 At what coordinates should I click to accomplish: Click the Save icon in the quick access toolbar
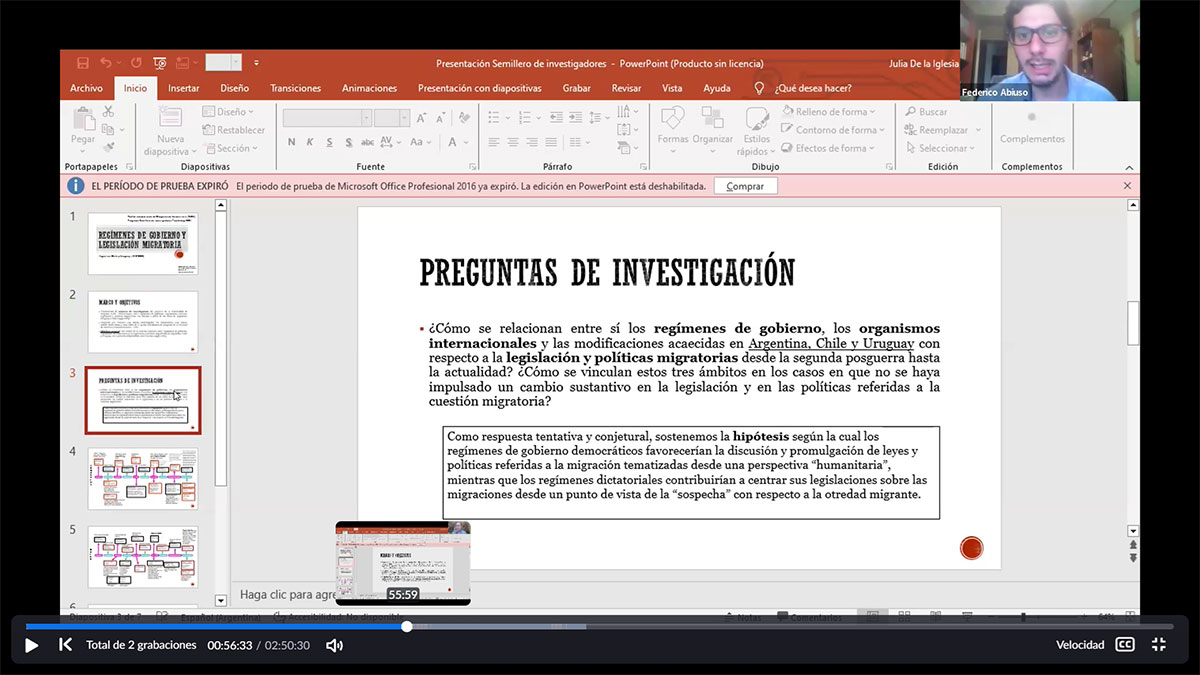83,63
